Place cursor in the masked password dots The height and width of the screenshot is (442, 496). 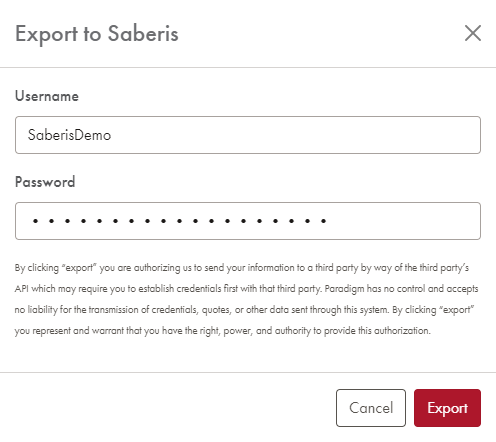[x=179, y=221]
